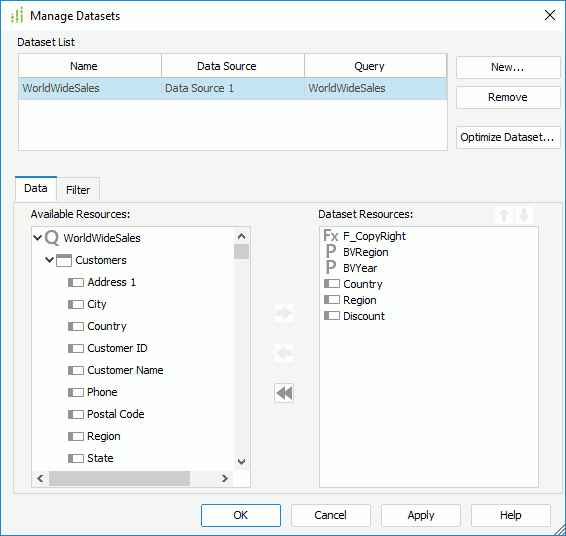Click the WorldWideSales query cell
The width and height of the screenshot is (566, 536).
tap(376, 88)
